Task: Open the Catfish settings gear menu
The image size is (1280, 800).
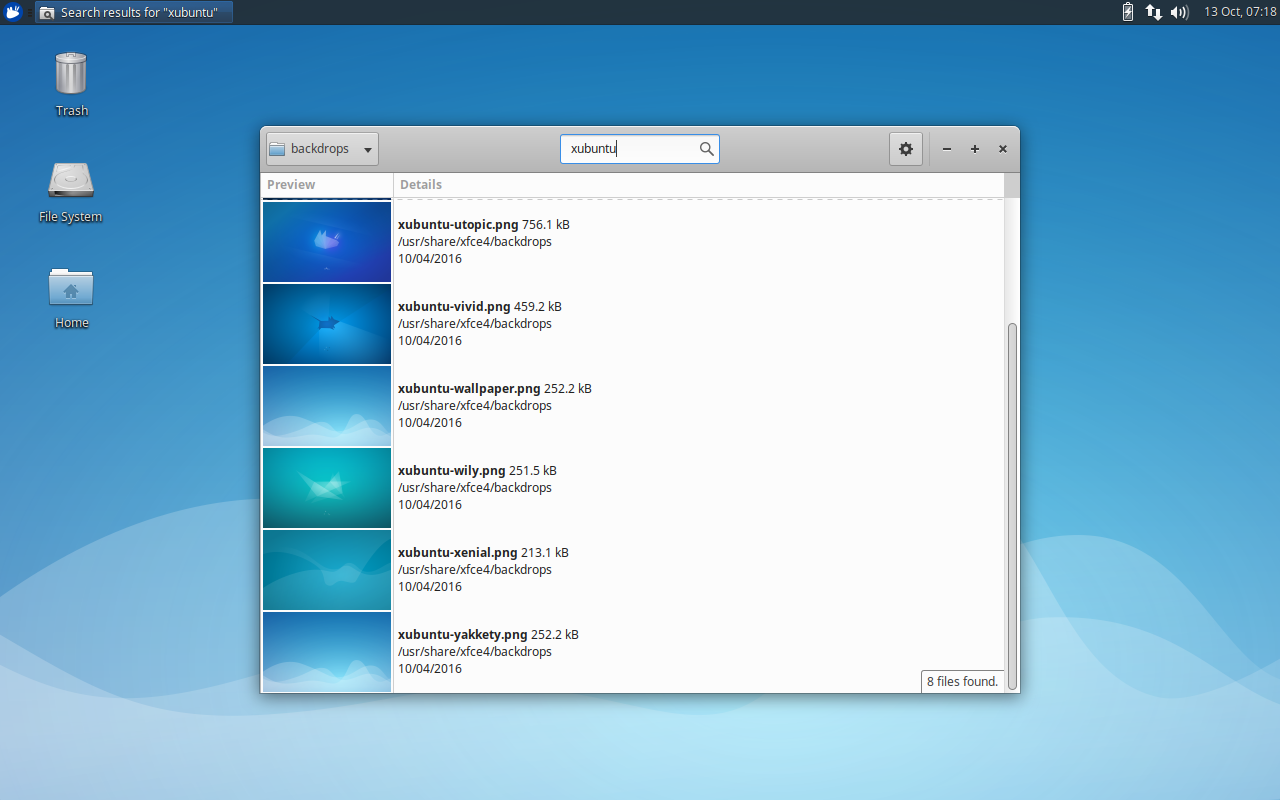Action: click(x=905, y=148)
